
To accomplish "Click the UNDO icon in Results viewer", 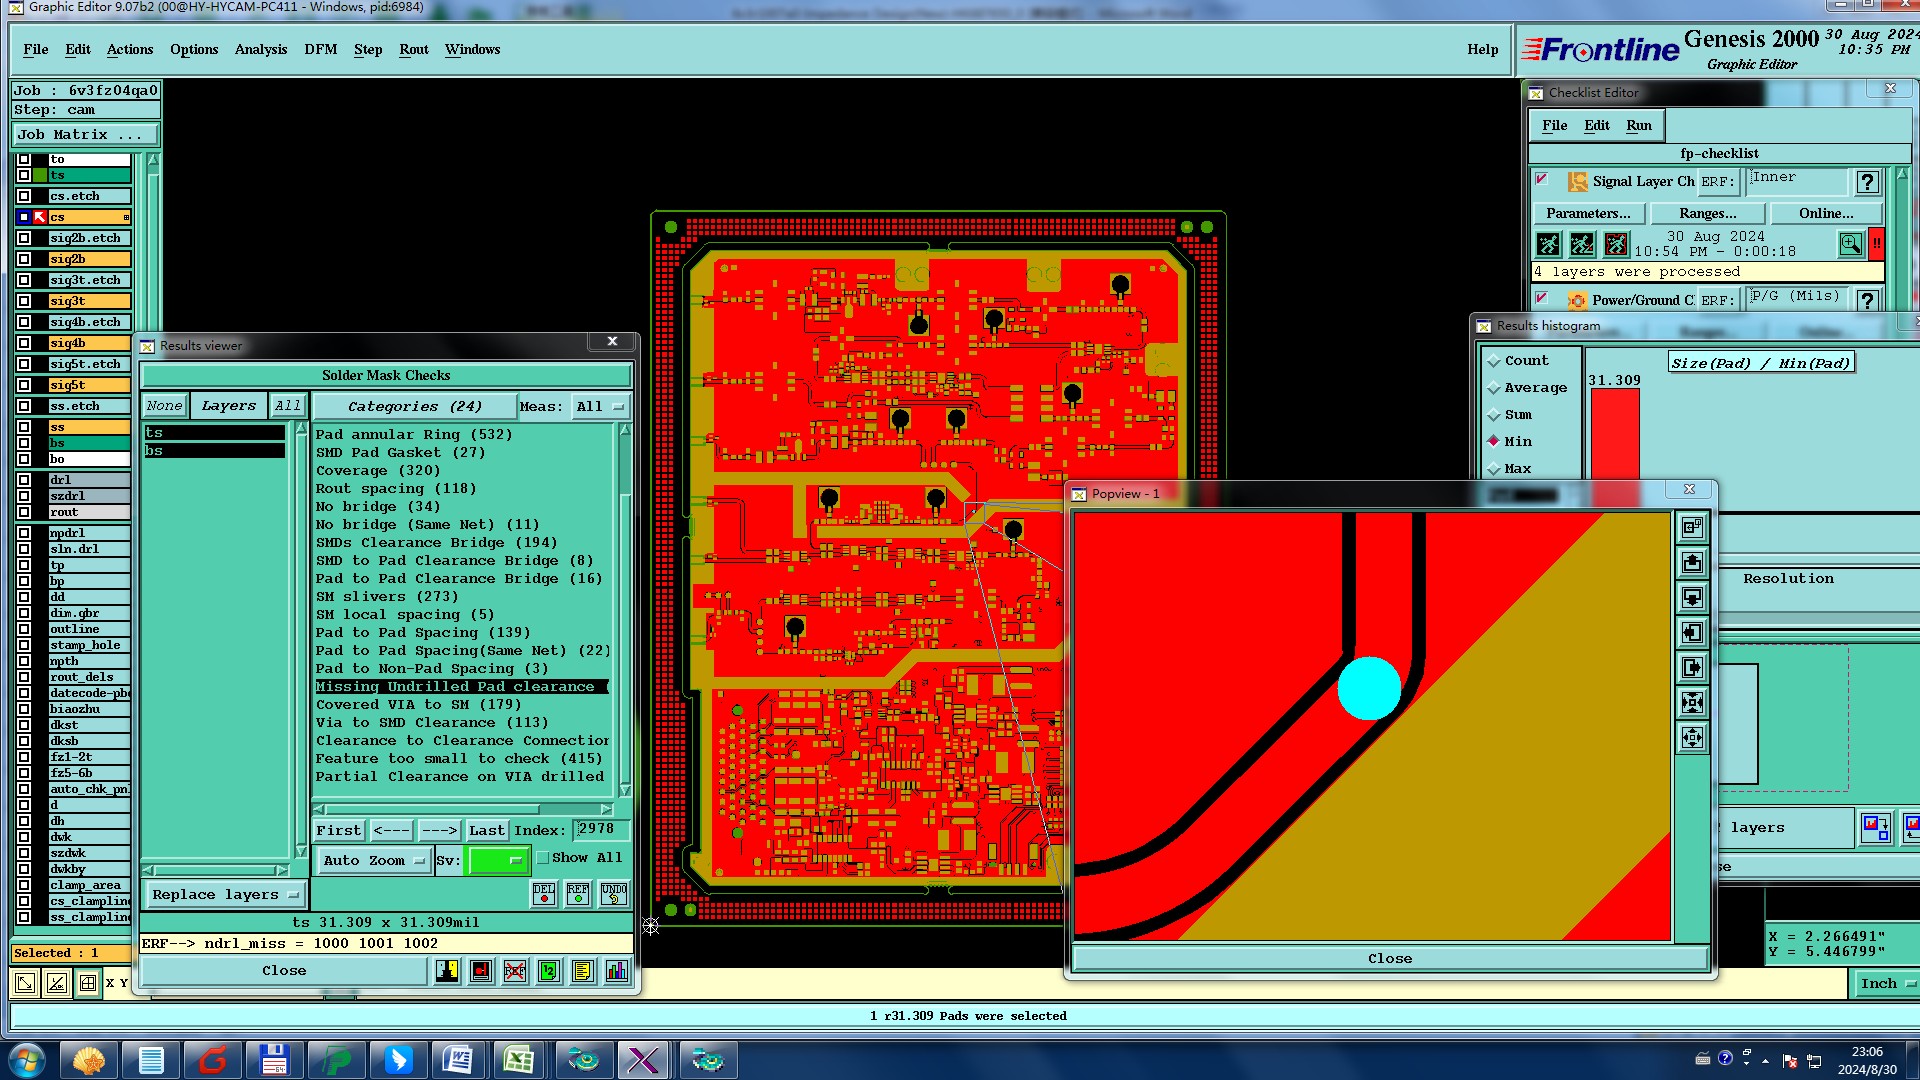I will tap(613, 894).
